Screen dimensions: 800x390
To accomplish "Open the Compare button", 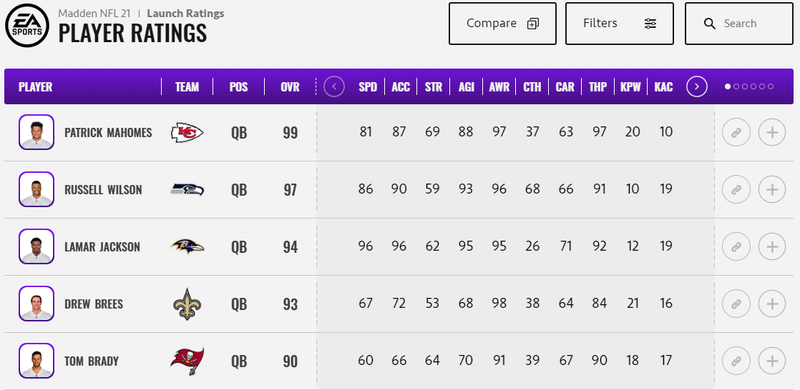I will tap(503, 23).
